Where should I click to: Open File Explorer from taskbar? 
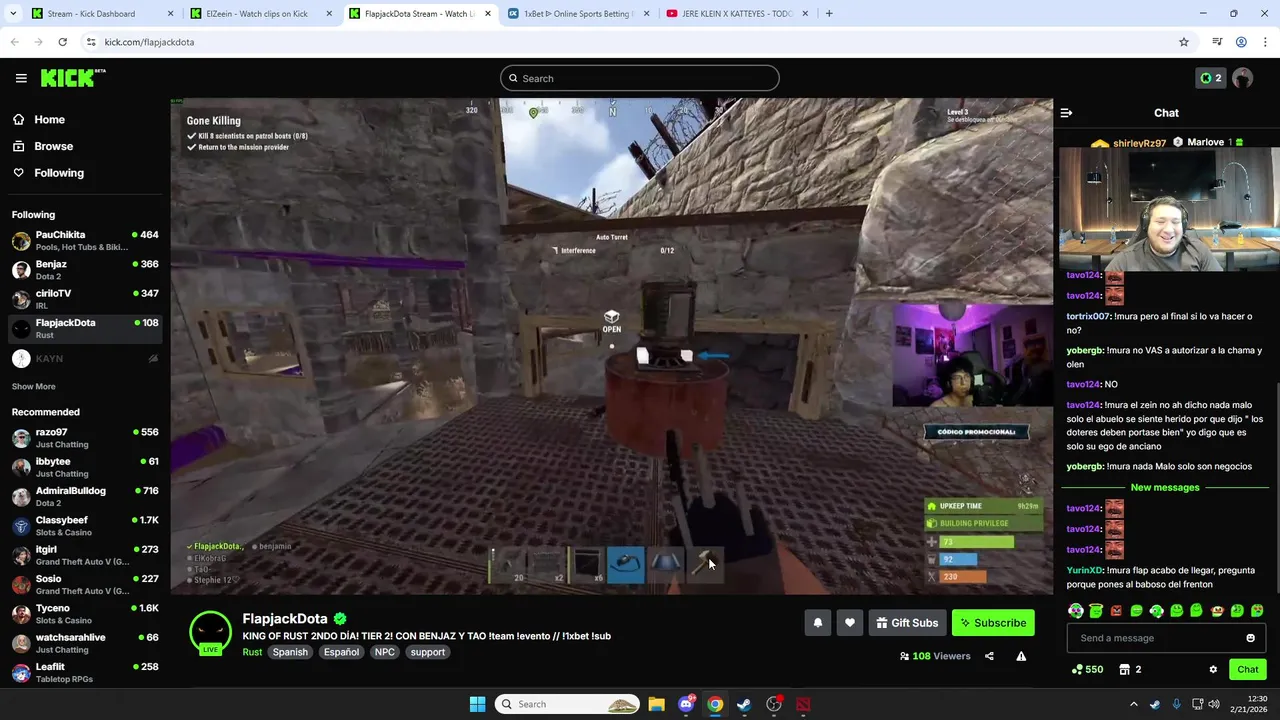[x=656, y=704]
